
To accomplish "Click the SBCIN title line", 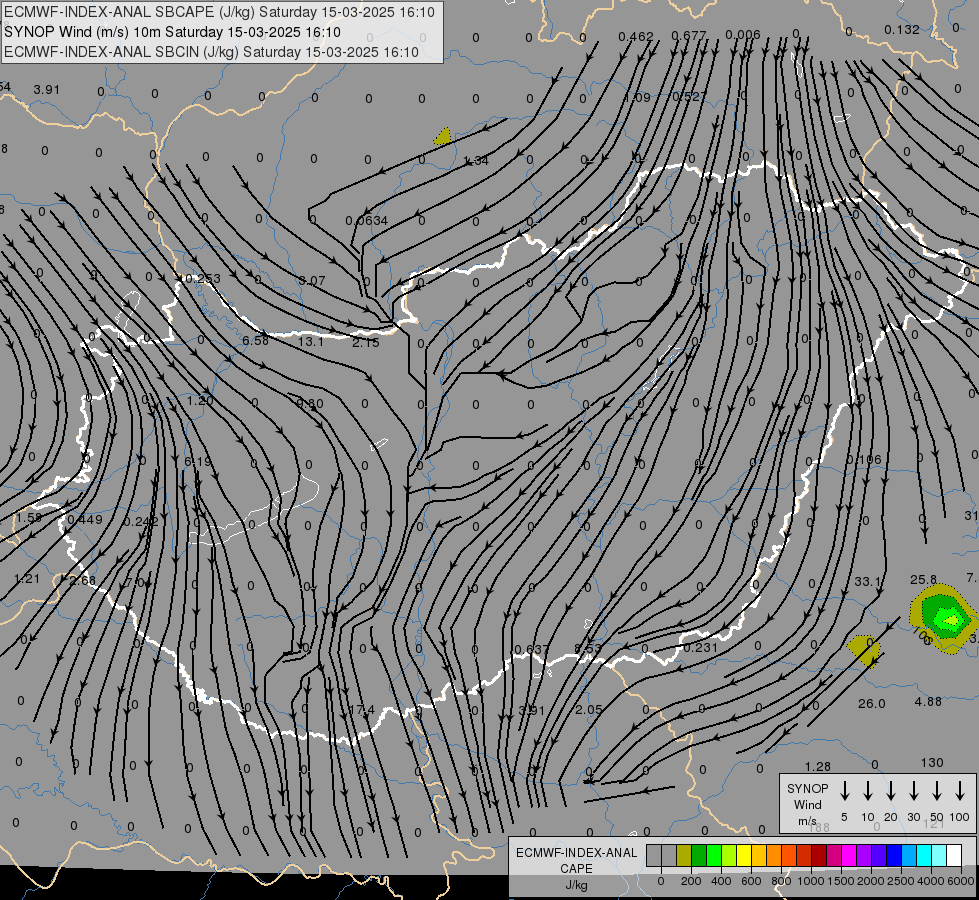I will (211, 52).
